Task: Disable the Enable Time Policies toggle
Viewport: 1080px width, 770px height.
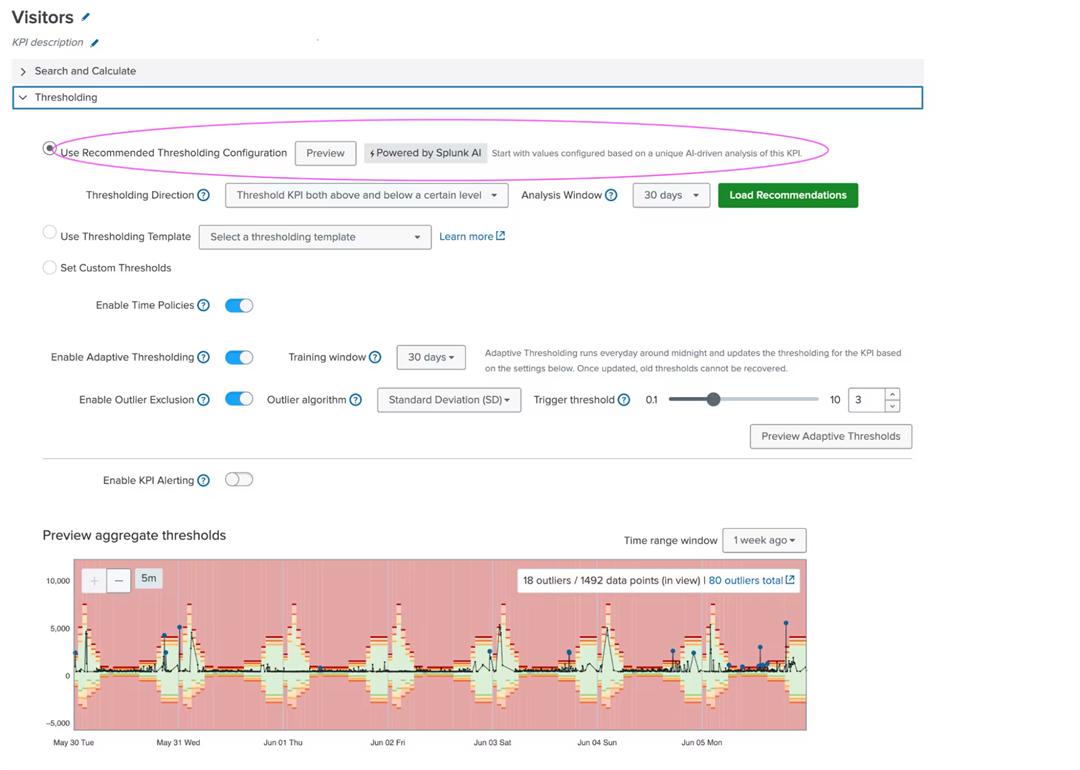Action: [x=239, y=306]
